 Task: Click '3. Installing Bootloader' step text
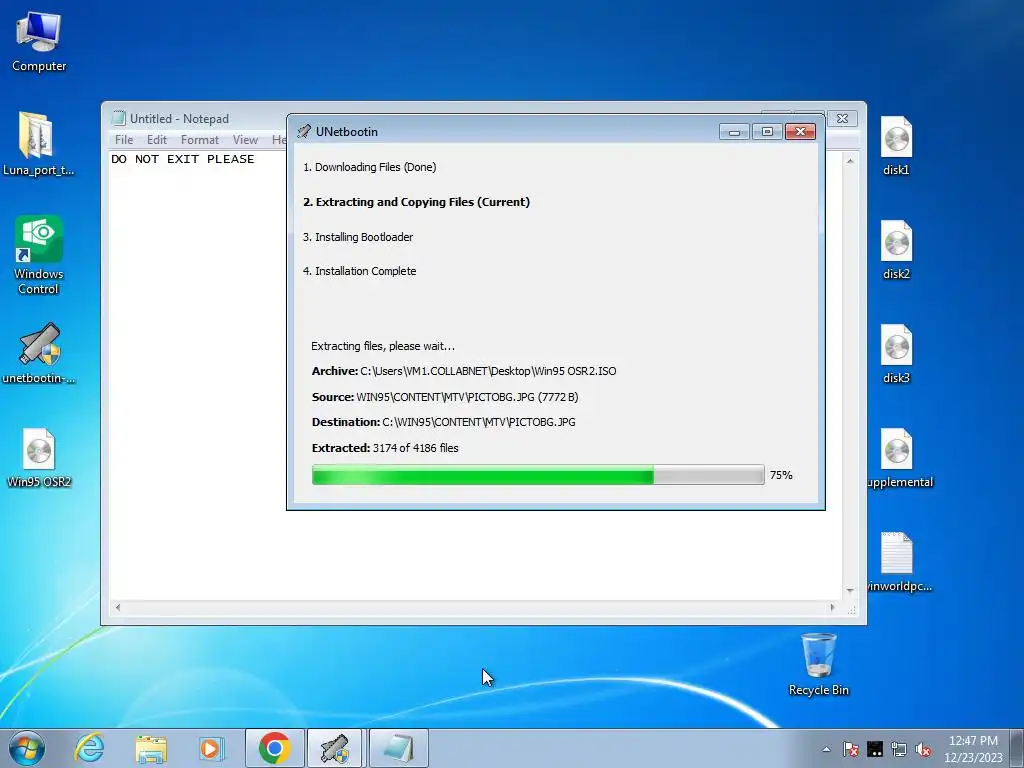click(x=358, y=237)
